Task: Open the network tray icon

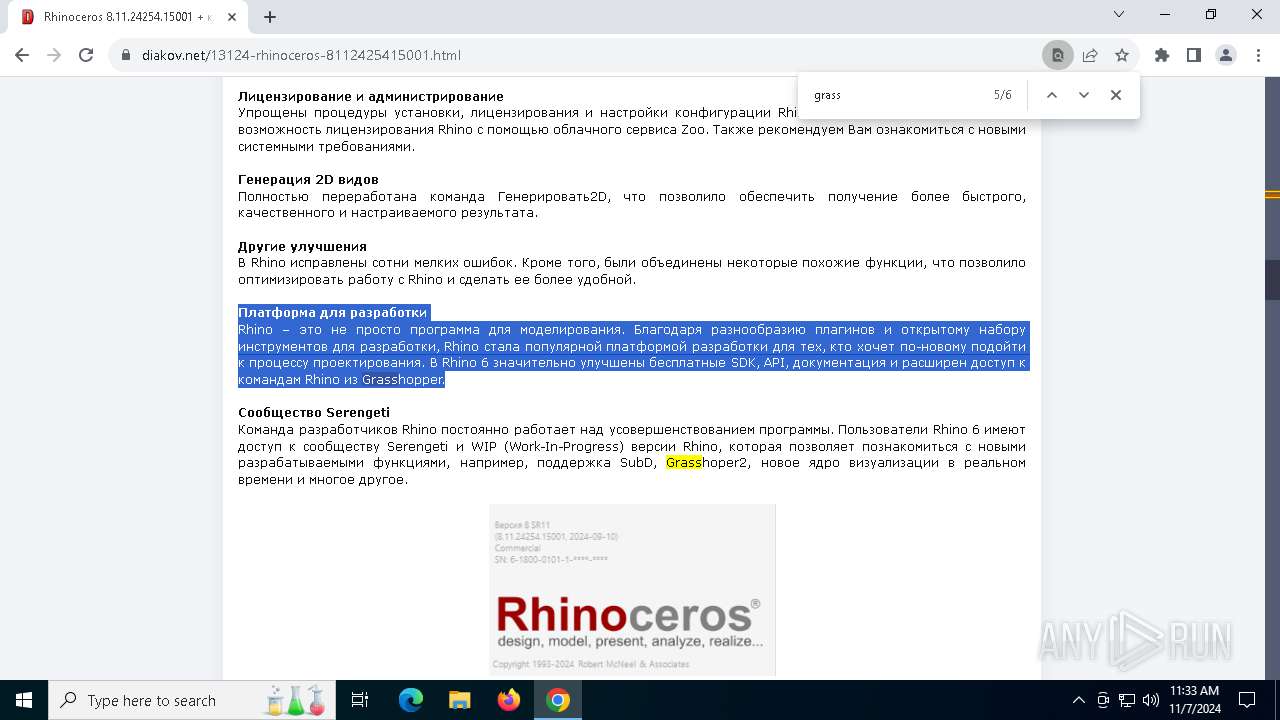Action: [1127, 700]
